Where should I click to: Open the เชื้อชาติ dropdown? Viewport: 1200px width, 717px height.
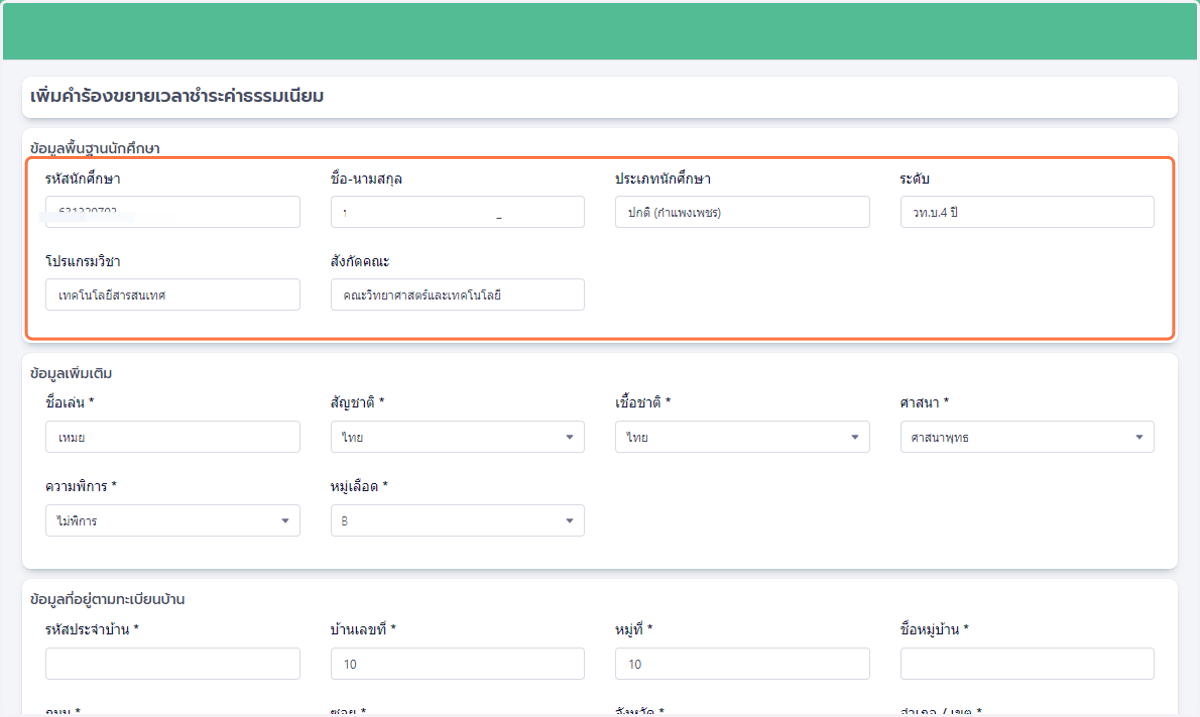point(742,437)
